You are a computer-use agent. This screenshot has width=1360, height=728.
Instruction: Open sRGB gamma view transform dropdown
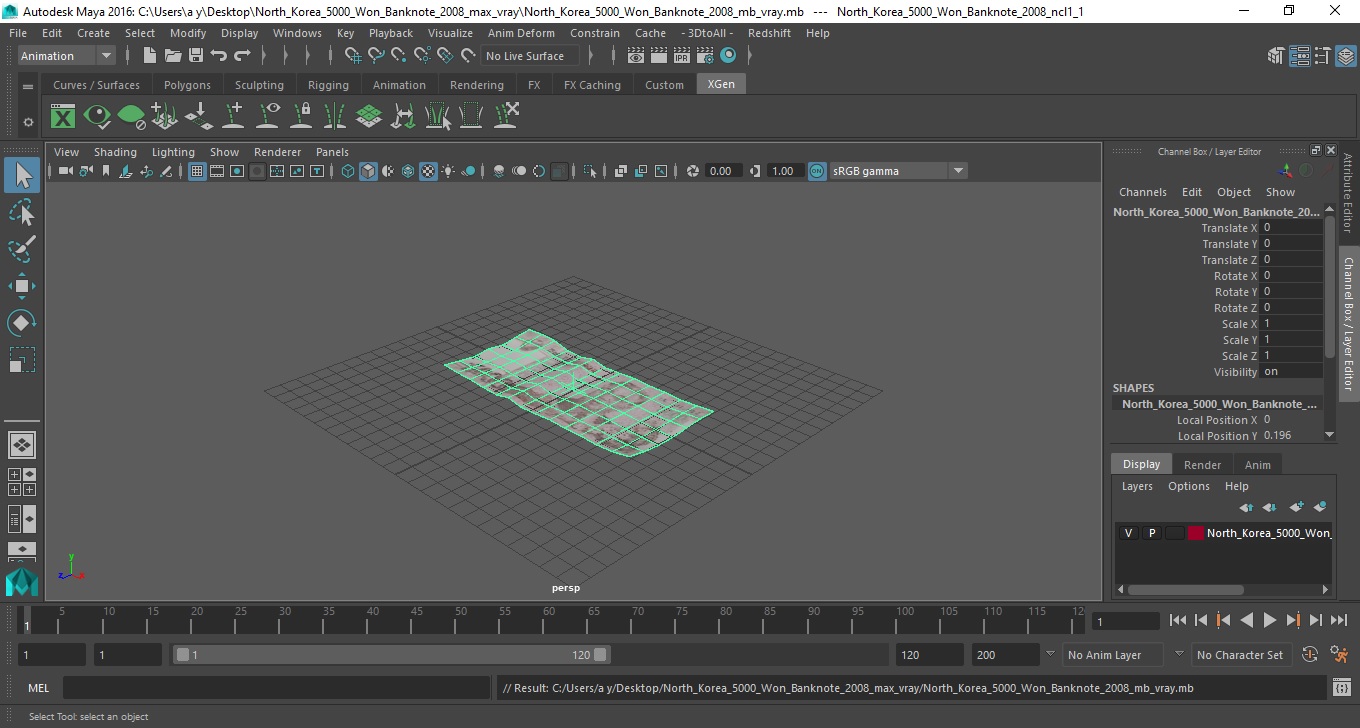897,171
